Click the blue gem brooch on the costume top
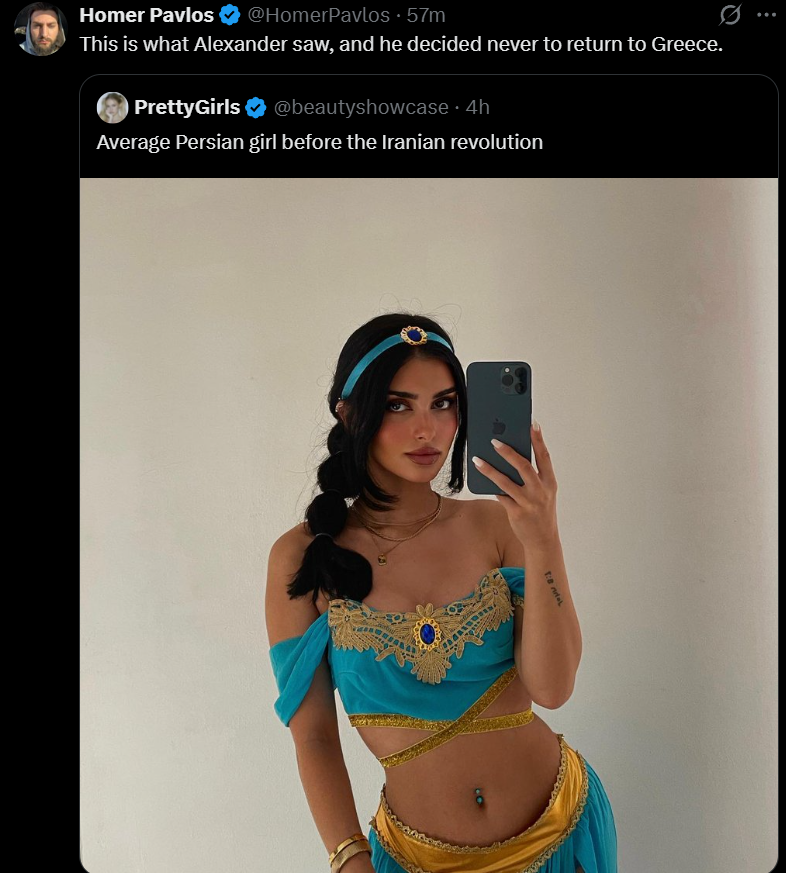 point(427,634)
